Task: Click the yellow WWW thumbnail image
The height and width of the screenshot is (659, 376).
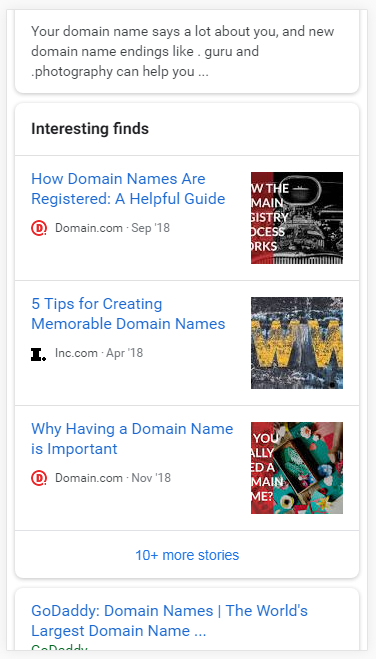Action: pyautogui.click(x=297, y=343)
